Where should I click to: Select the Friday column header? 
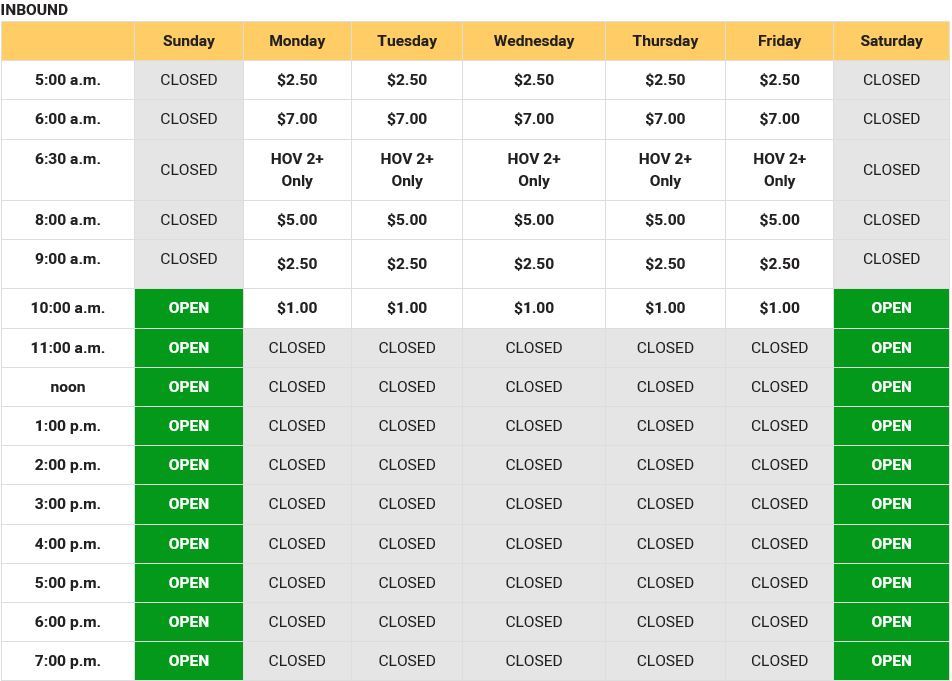point(779,41)
